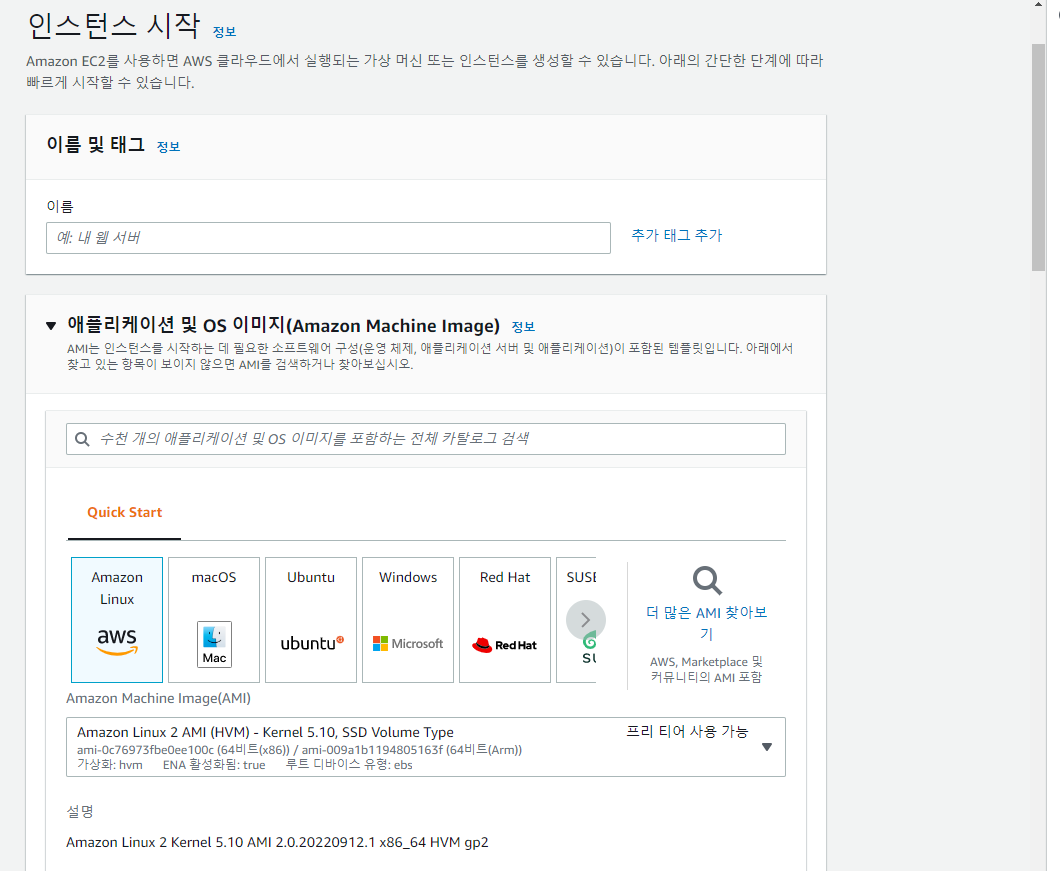Click the ubuntu logo

312,643
